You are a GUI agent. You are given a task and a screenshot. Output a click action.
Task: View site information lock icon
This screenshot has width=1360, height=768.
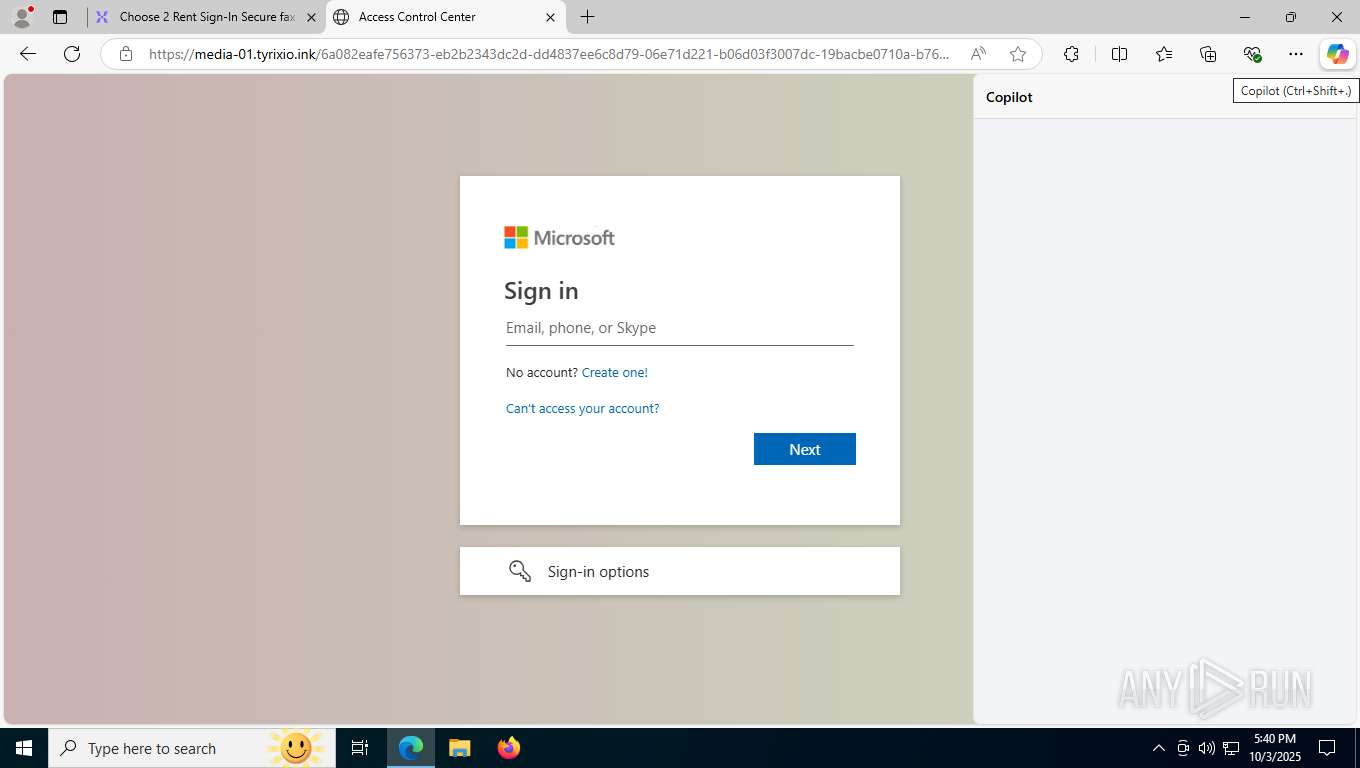(126, 54)
